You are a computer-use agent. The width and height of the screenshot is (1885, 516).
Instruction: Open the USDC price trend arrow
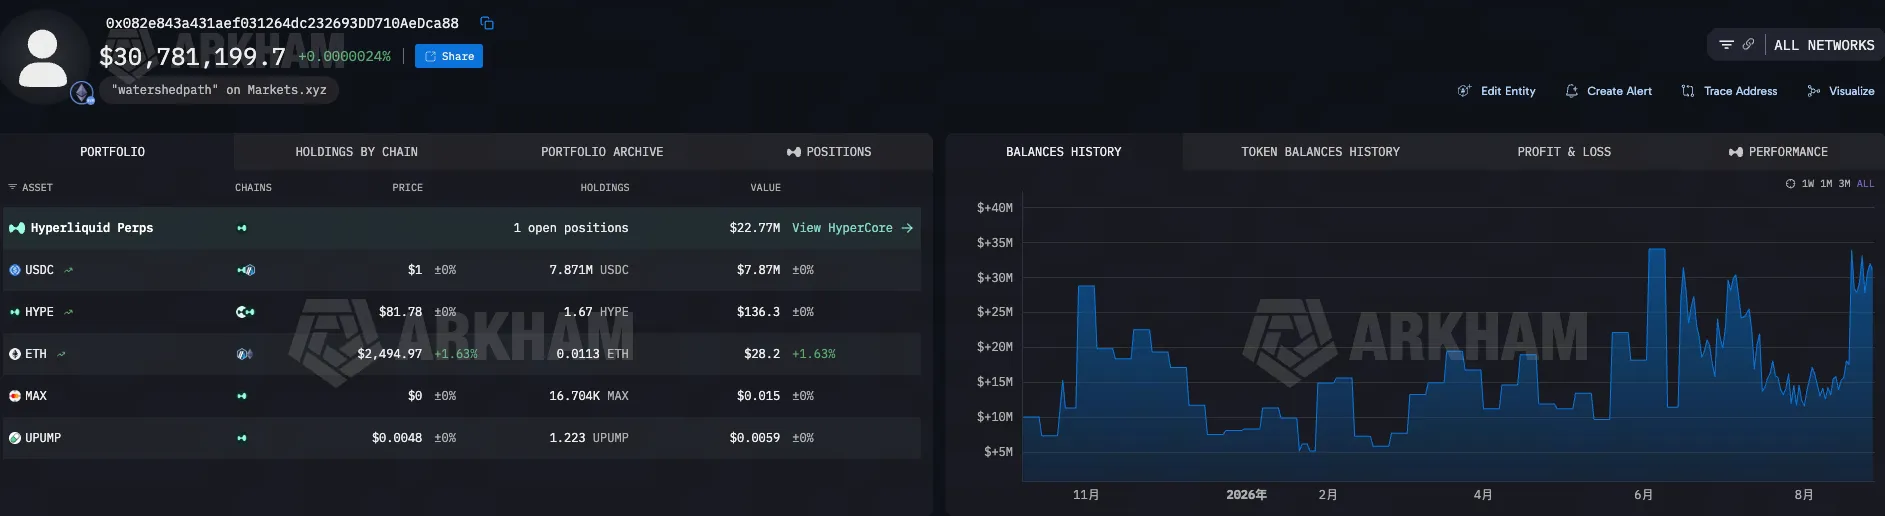(x=68, y=270)
